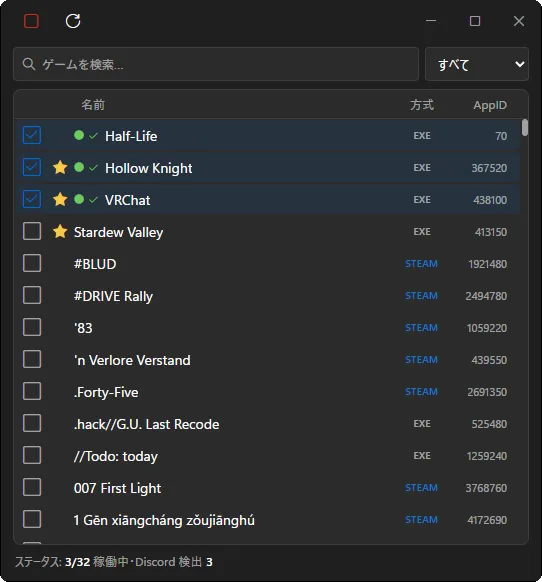This screenshot has height=582, width=542.
Task: Select the 007 First Light game name
Action: [x=117, y=488]
